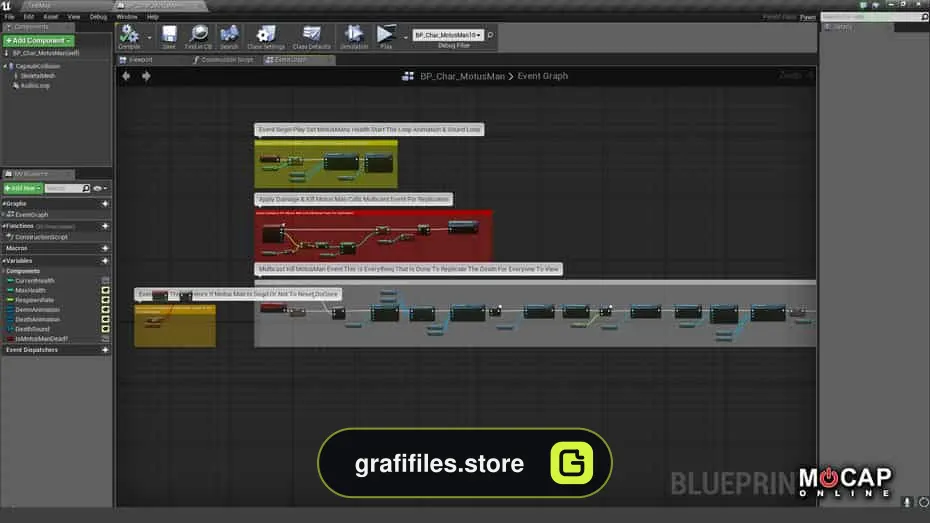The height and width of the screenshot is (523, 930).
Task: Select the audio component under SkeletalMesh
Action: coord(32,85)
